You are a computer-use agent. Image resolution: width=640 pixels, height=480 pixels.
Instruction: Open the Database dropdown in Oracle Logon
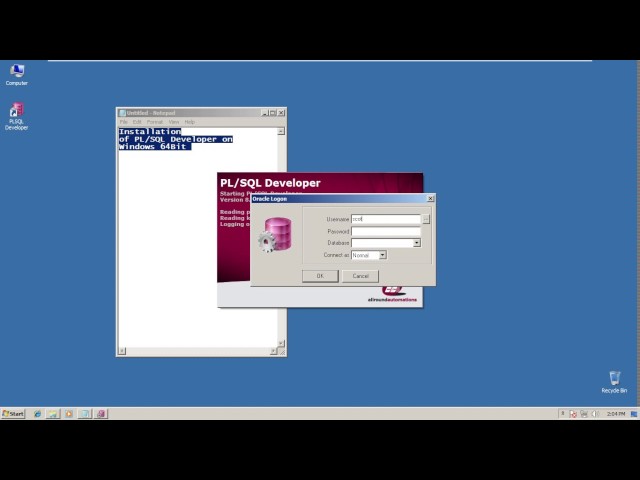pyautogui.click(x=416, y=243)
